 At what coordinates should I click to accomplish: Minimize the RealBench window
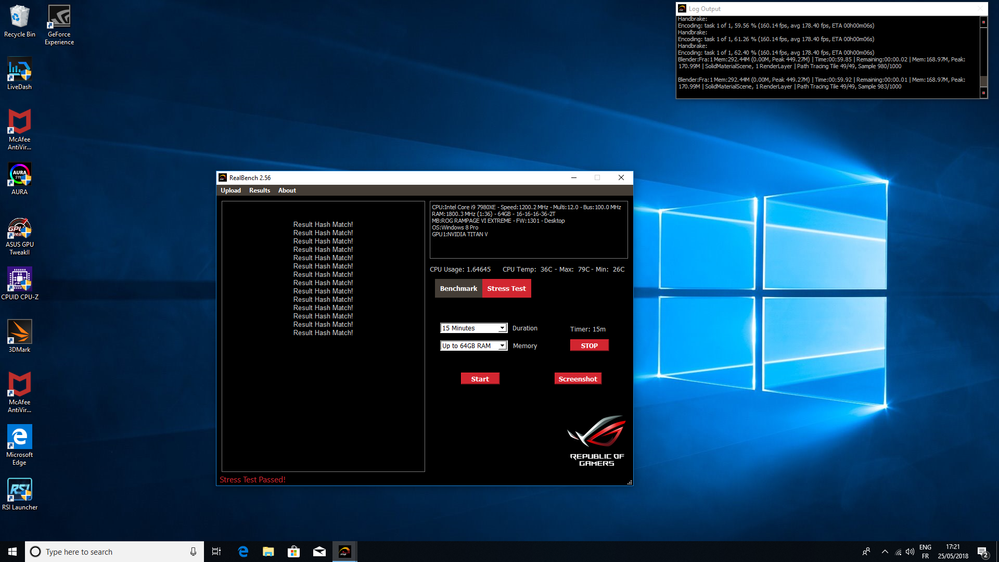tap(574, 178)
